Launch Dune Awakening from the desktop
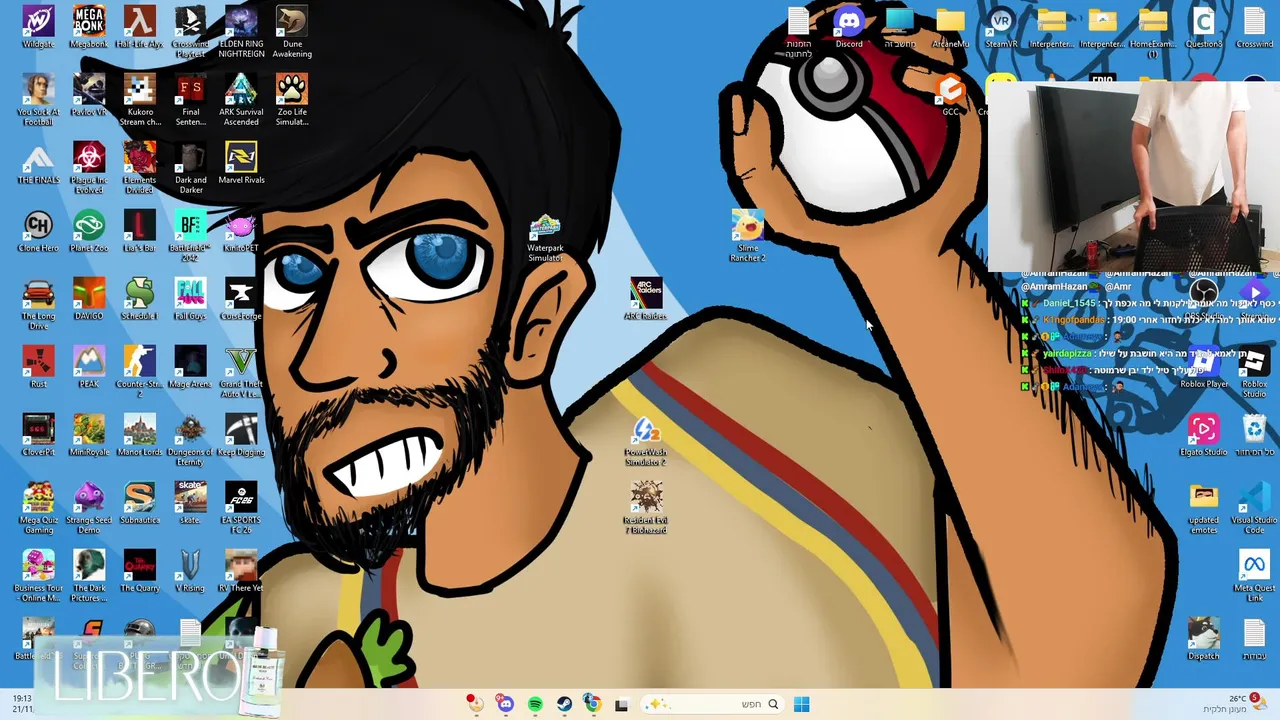The width and height of the screenshot is (1280, 720). click(292, 32)
